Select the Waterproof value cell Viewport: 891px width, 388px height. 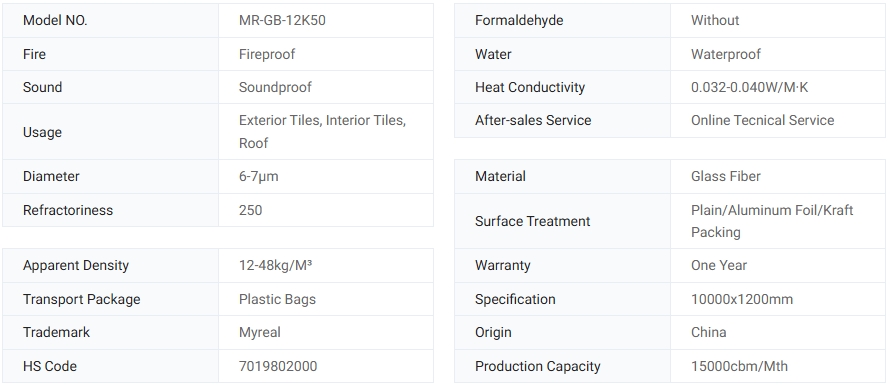coord(777,54)
